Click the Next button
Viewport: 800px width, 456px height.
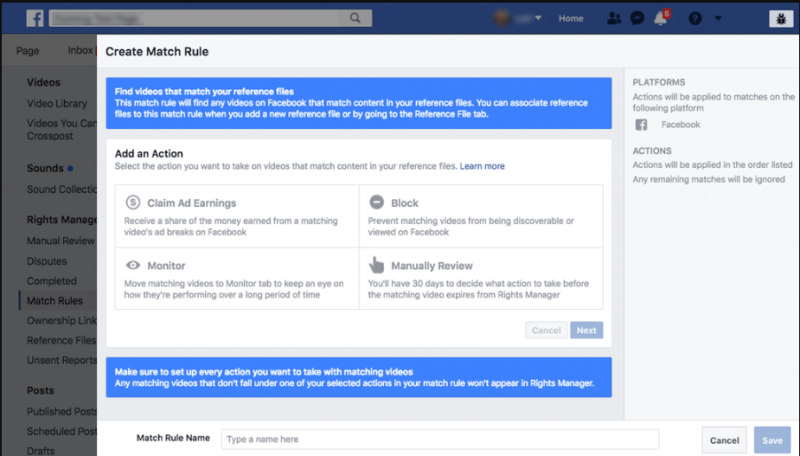tap(586, 331)
